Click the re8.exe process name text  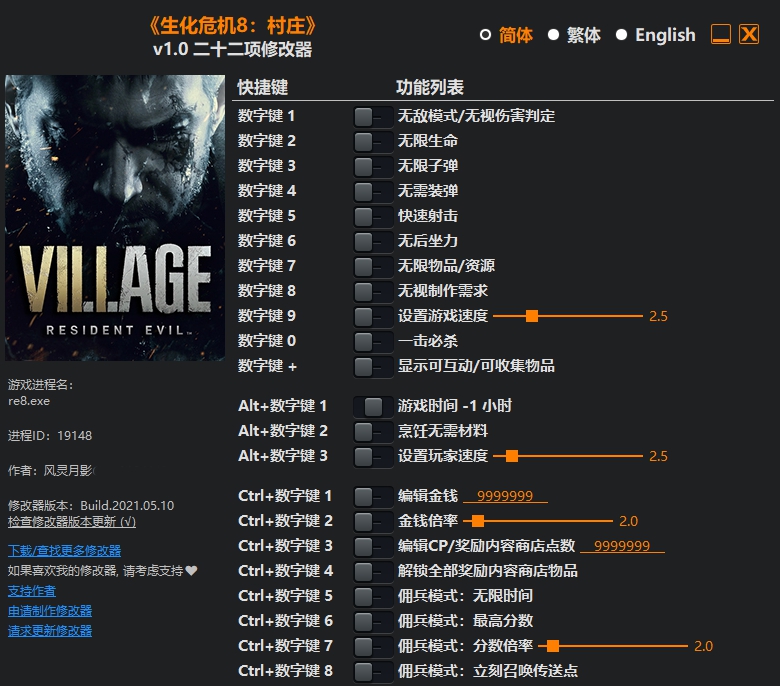(x=29, y=401)
